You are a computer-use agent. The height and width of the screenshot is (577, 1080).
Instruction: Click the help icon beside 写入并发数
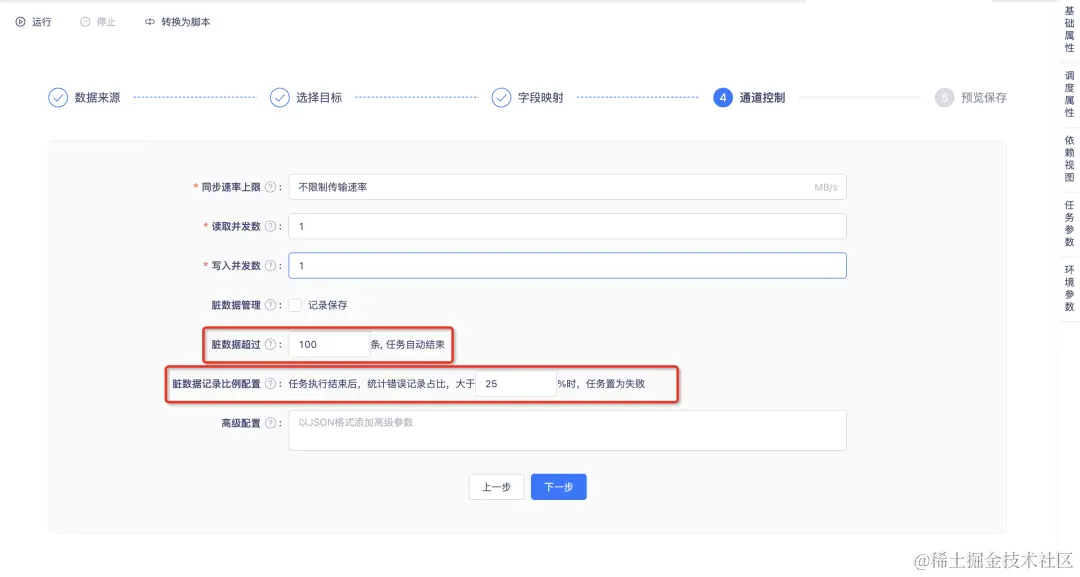click(x=271, y=266)
